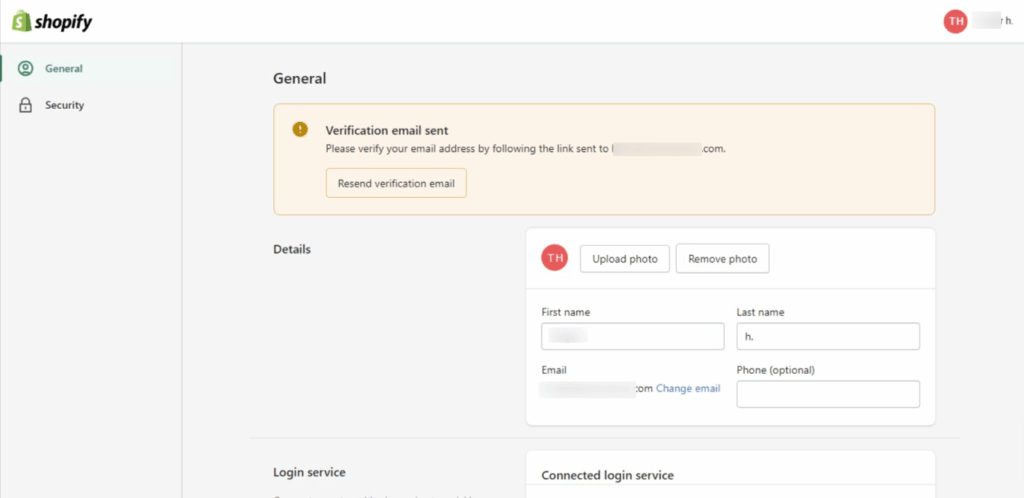Focus the First name input field
Image resolution: width=1024 pixels, height=498 pixels.
tap(632, 336)
